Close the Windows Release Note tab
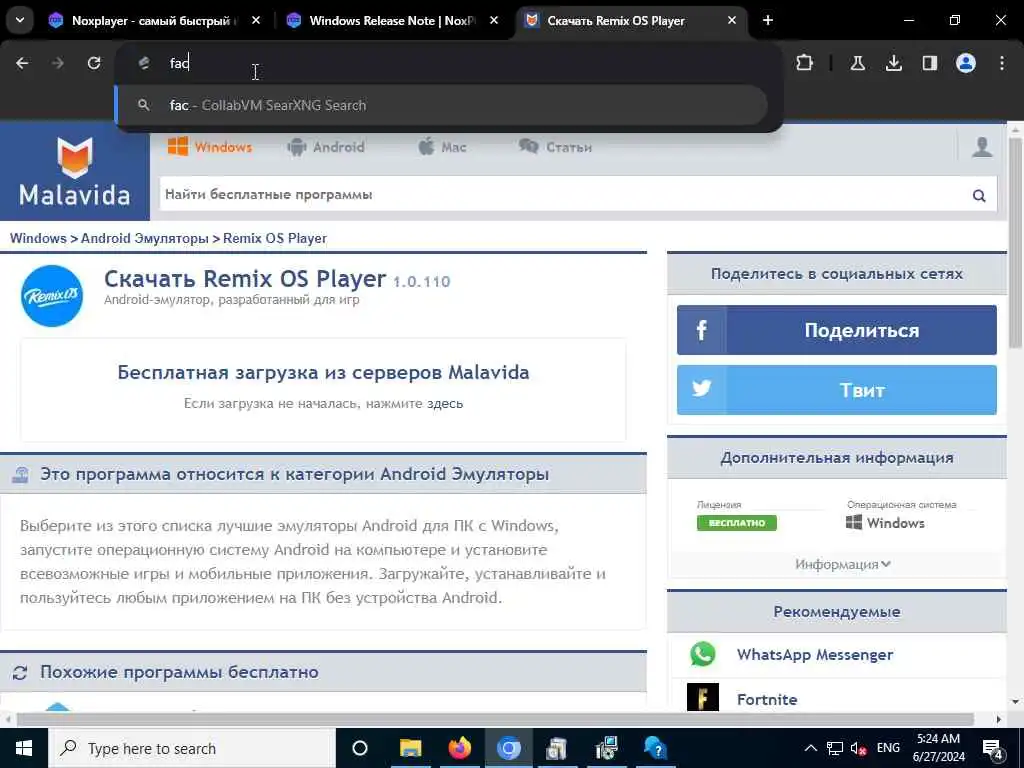1024x768 pixels. tap(494, 21)
